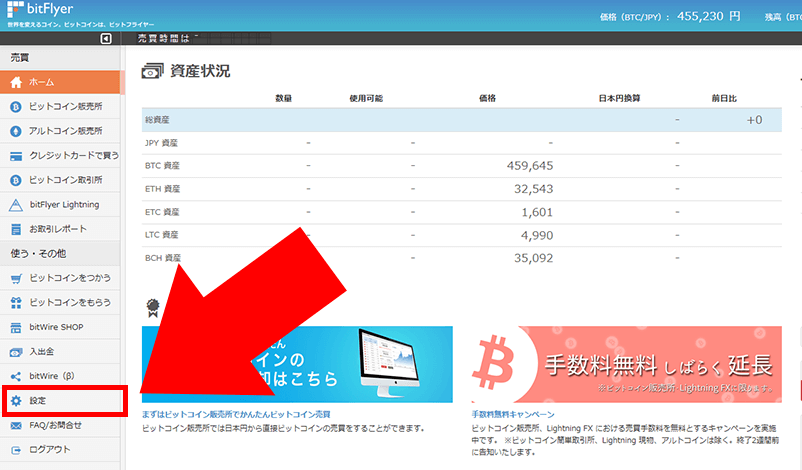Open 設定 settings gear icon
The width and height of the screenshot is (802, 470).
tap(15, 401)
